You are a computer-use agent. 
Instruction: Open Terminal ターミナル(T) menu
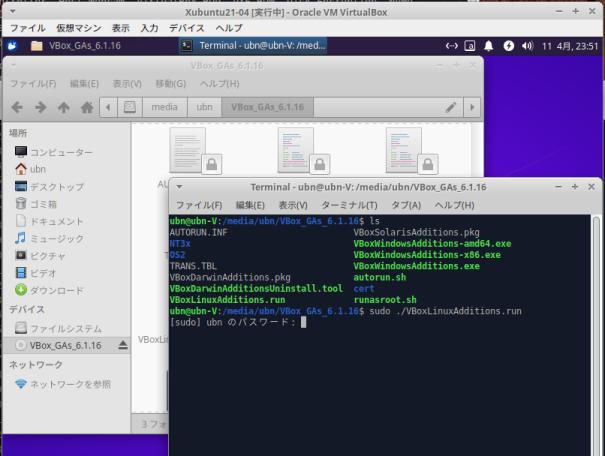(x=350, y=205)
